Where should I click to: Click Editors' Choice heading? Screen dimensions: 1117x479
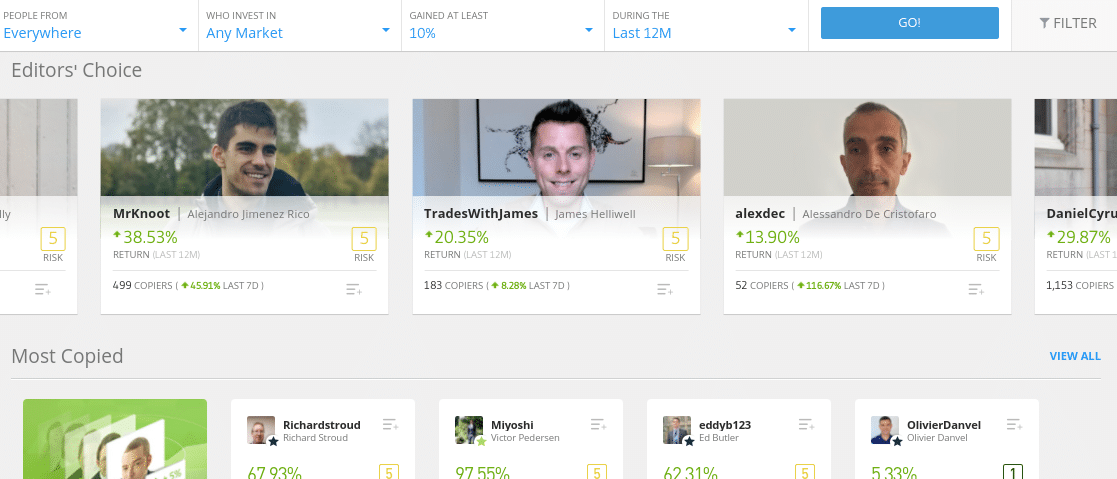point(76,70)
